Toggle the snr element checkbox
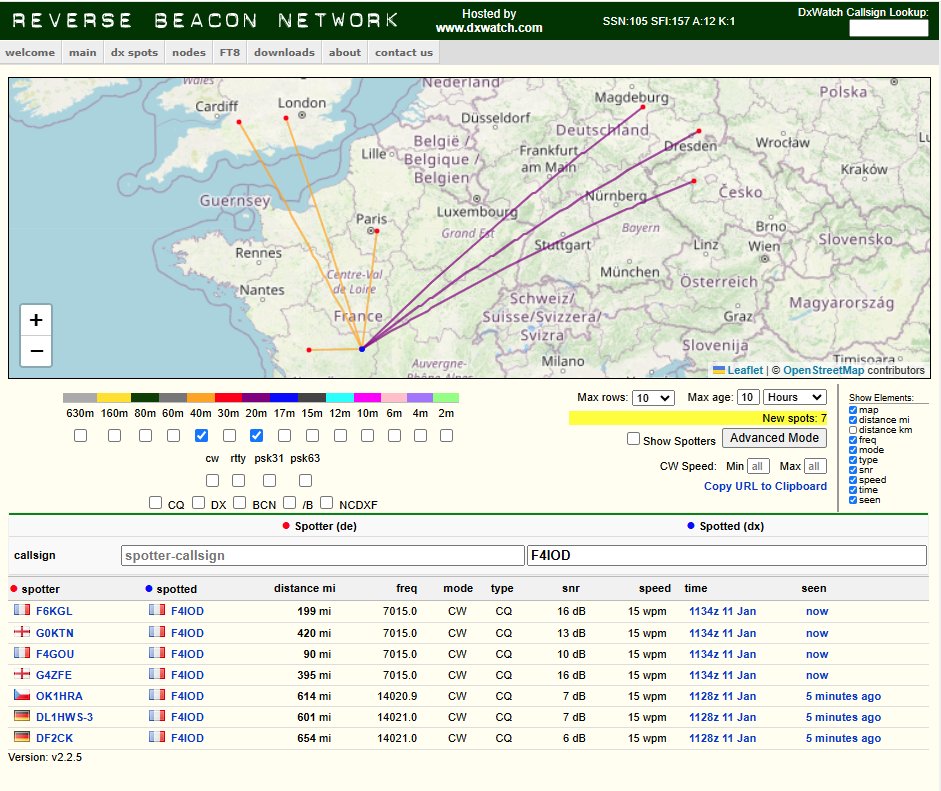 [x=853, y=470]
